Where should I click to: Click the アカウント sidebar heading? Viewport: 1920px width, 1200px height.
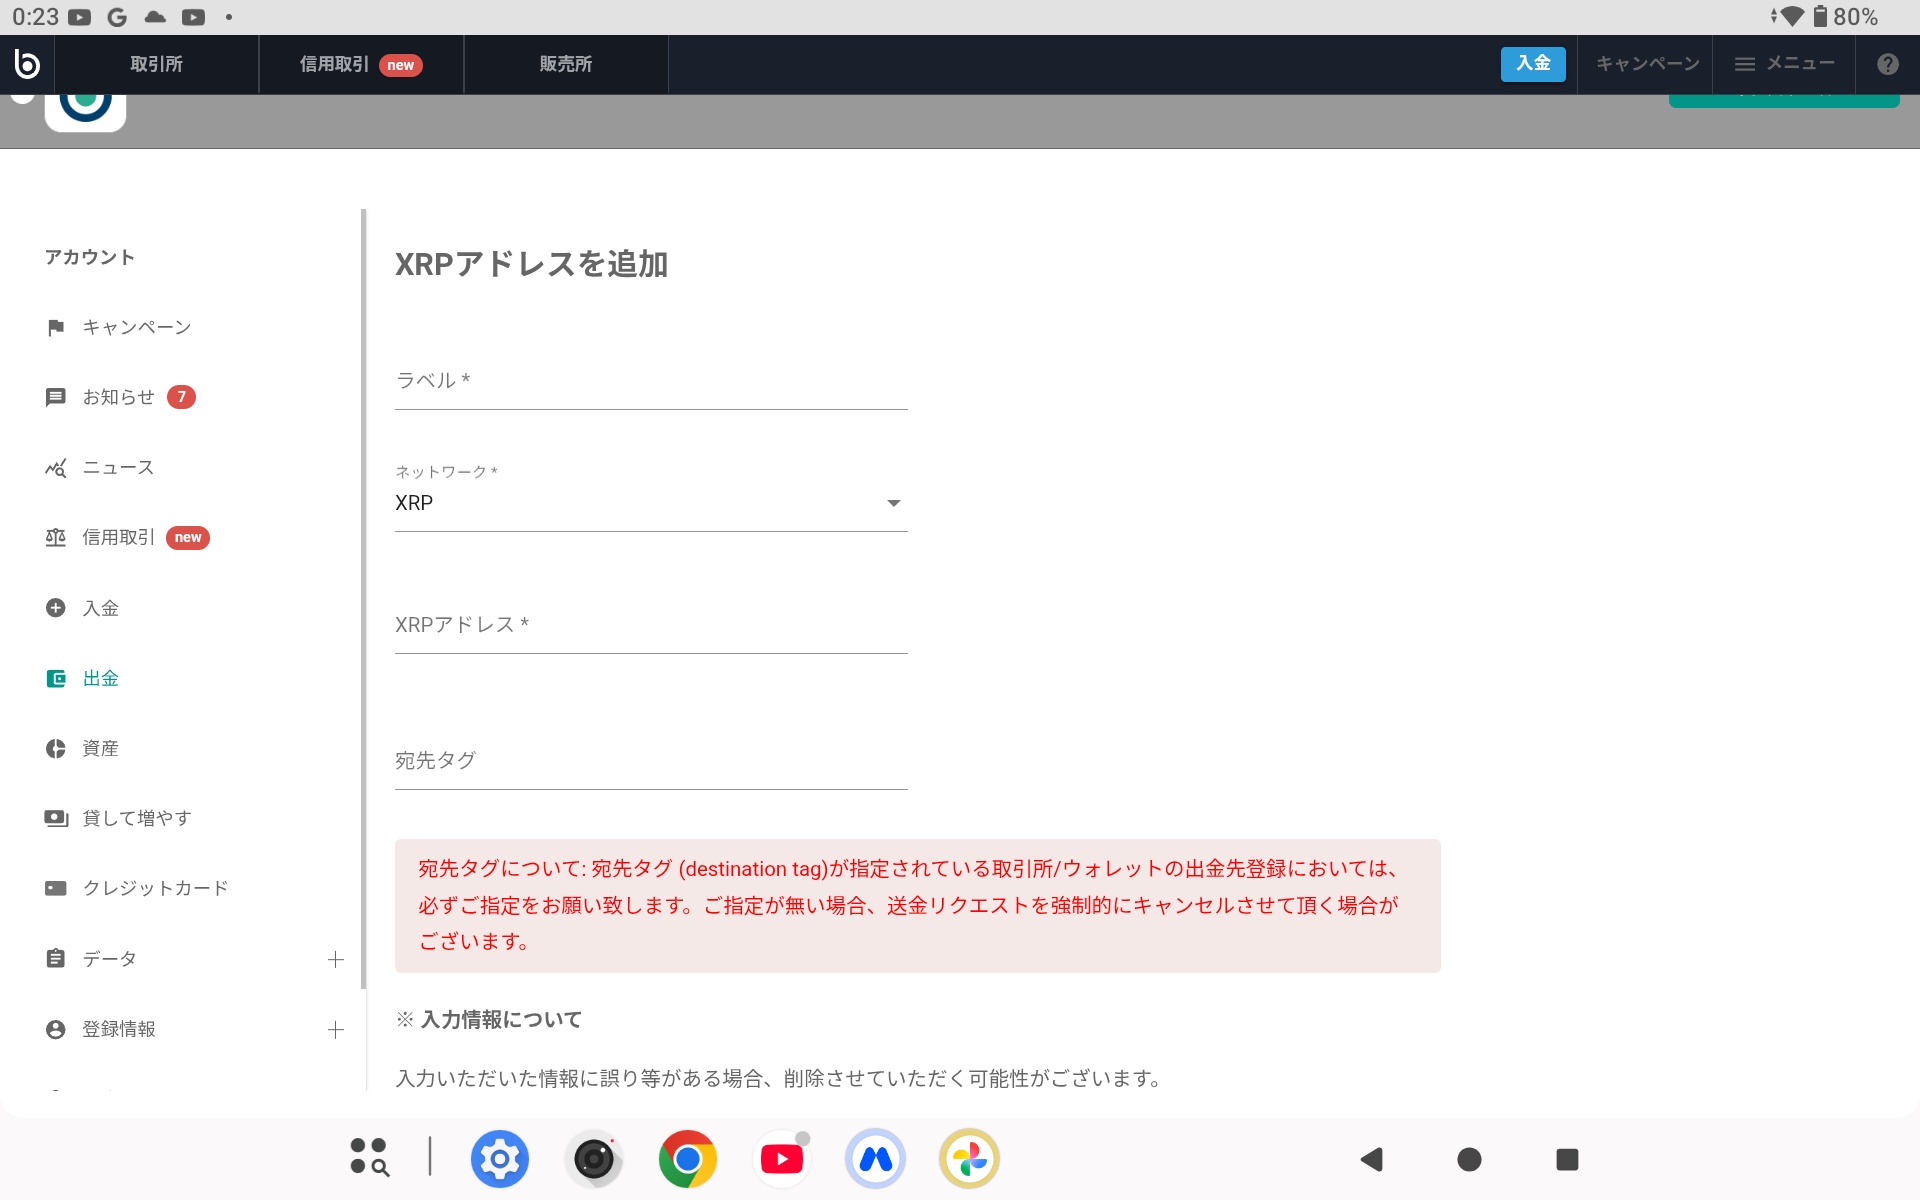click(x=90, y=258)
